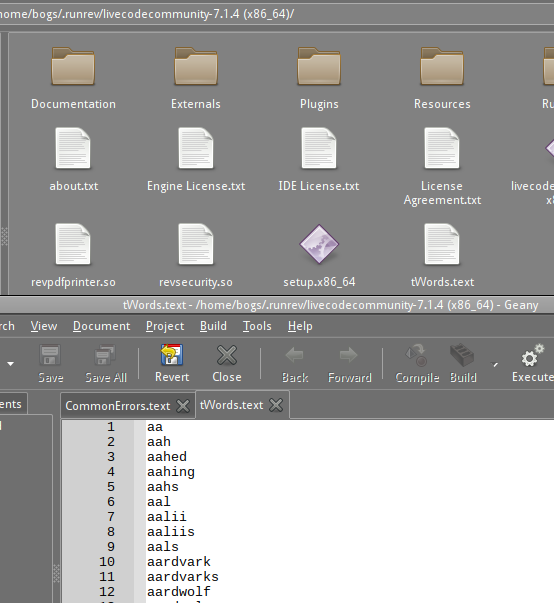Screen dimensions: 554x603
Task: Click the word 'aahing' in the editor
Action: pos(171,472)
